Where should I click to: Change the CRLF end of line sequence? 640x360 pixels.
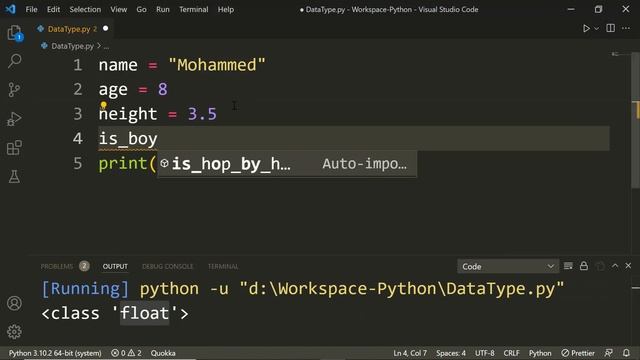coord(511,353)
